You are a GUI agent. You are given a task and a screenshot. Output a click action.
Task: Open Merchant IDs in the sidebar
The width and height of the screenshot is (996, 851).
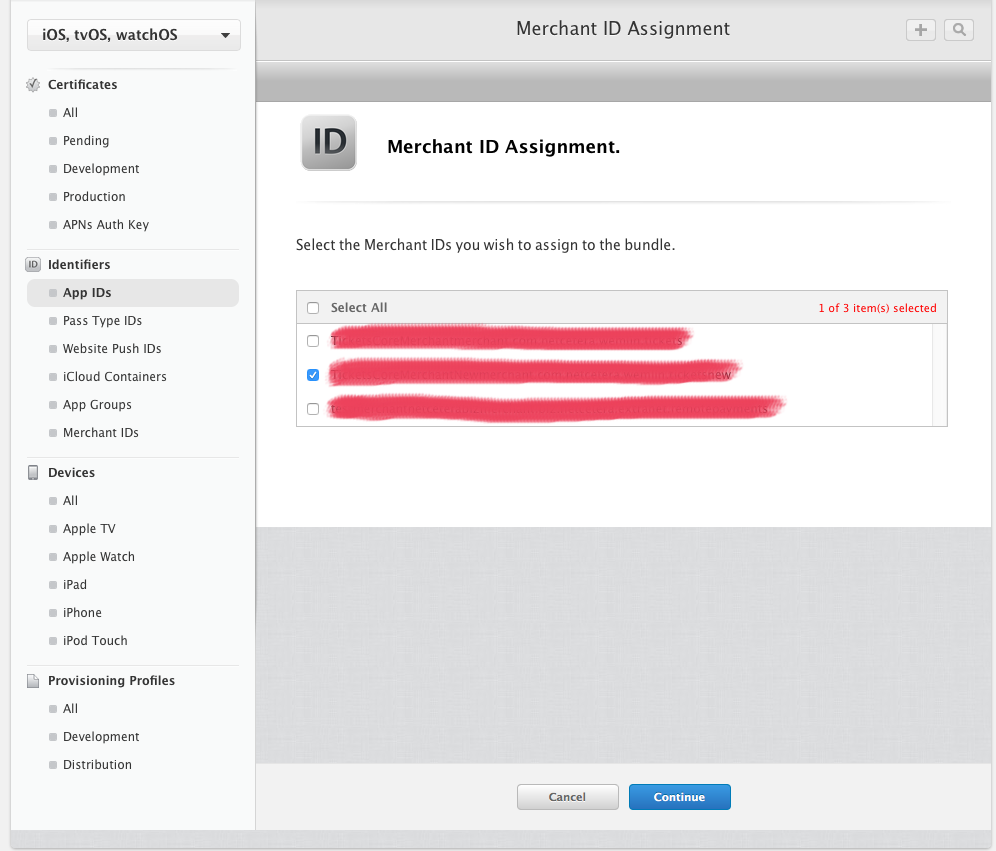[100, 433]
